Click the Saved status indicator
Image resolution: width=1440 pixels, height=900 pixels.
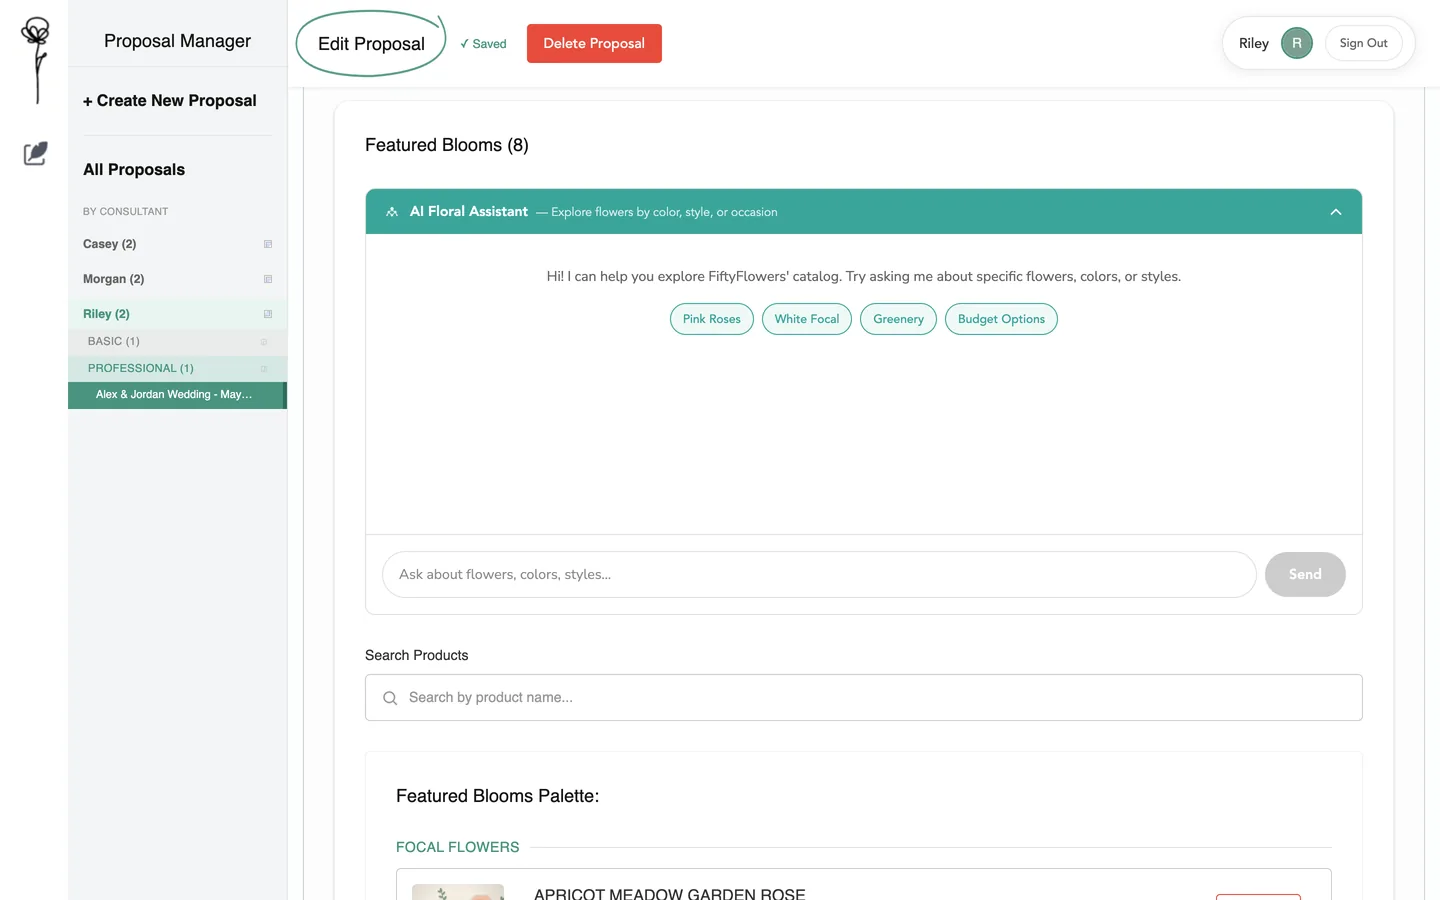(483, 44)
